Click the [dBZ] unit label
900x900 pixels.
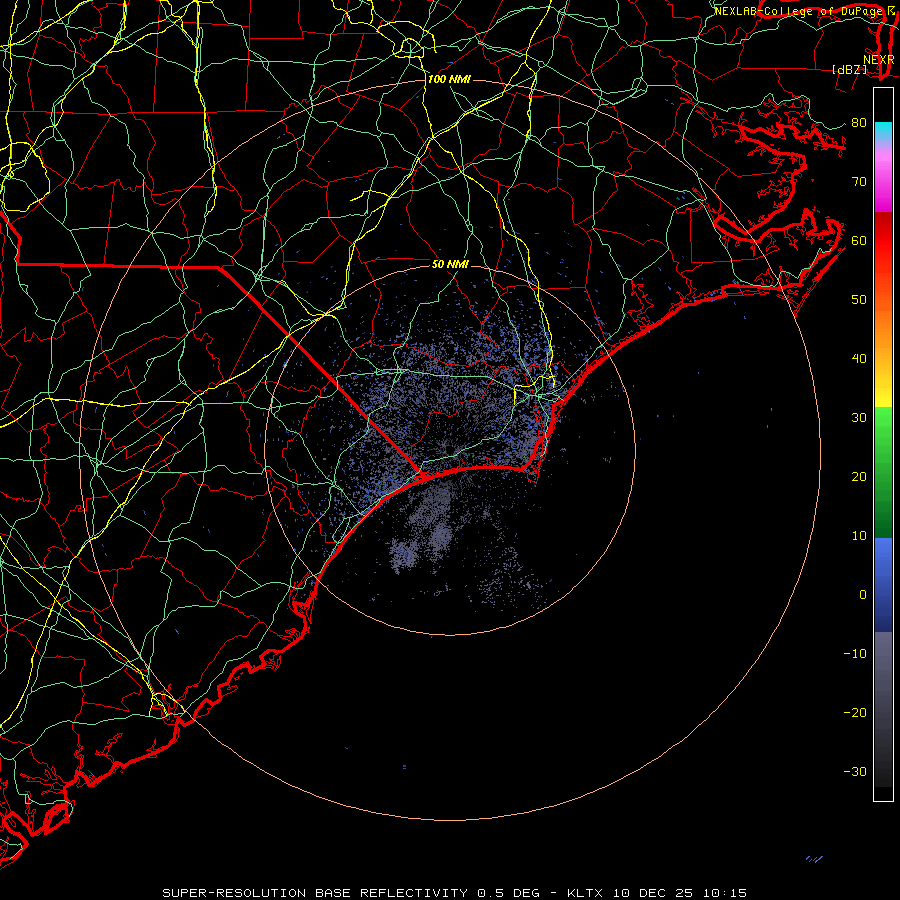[x=849, y=70]
